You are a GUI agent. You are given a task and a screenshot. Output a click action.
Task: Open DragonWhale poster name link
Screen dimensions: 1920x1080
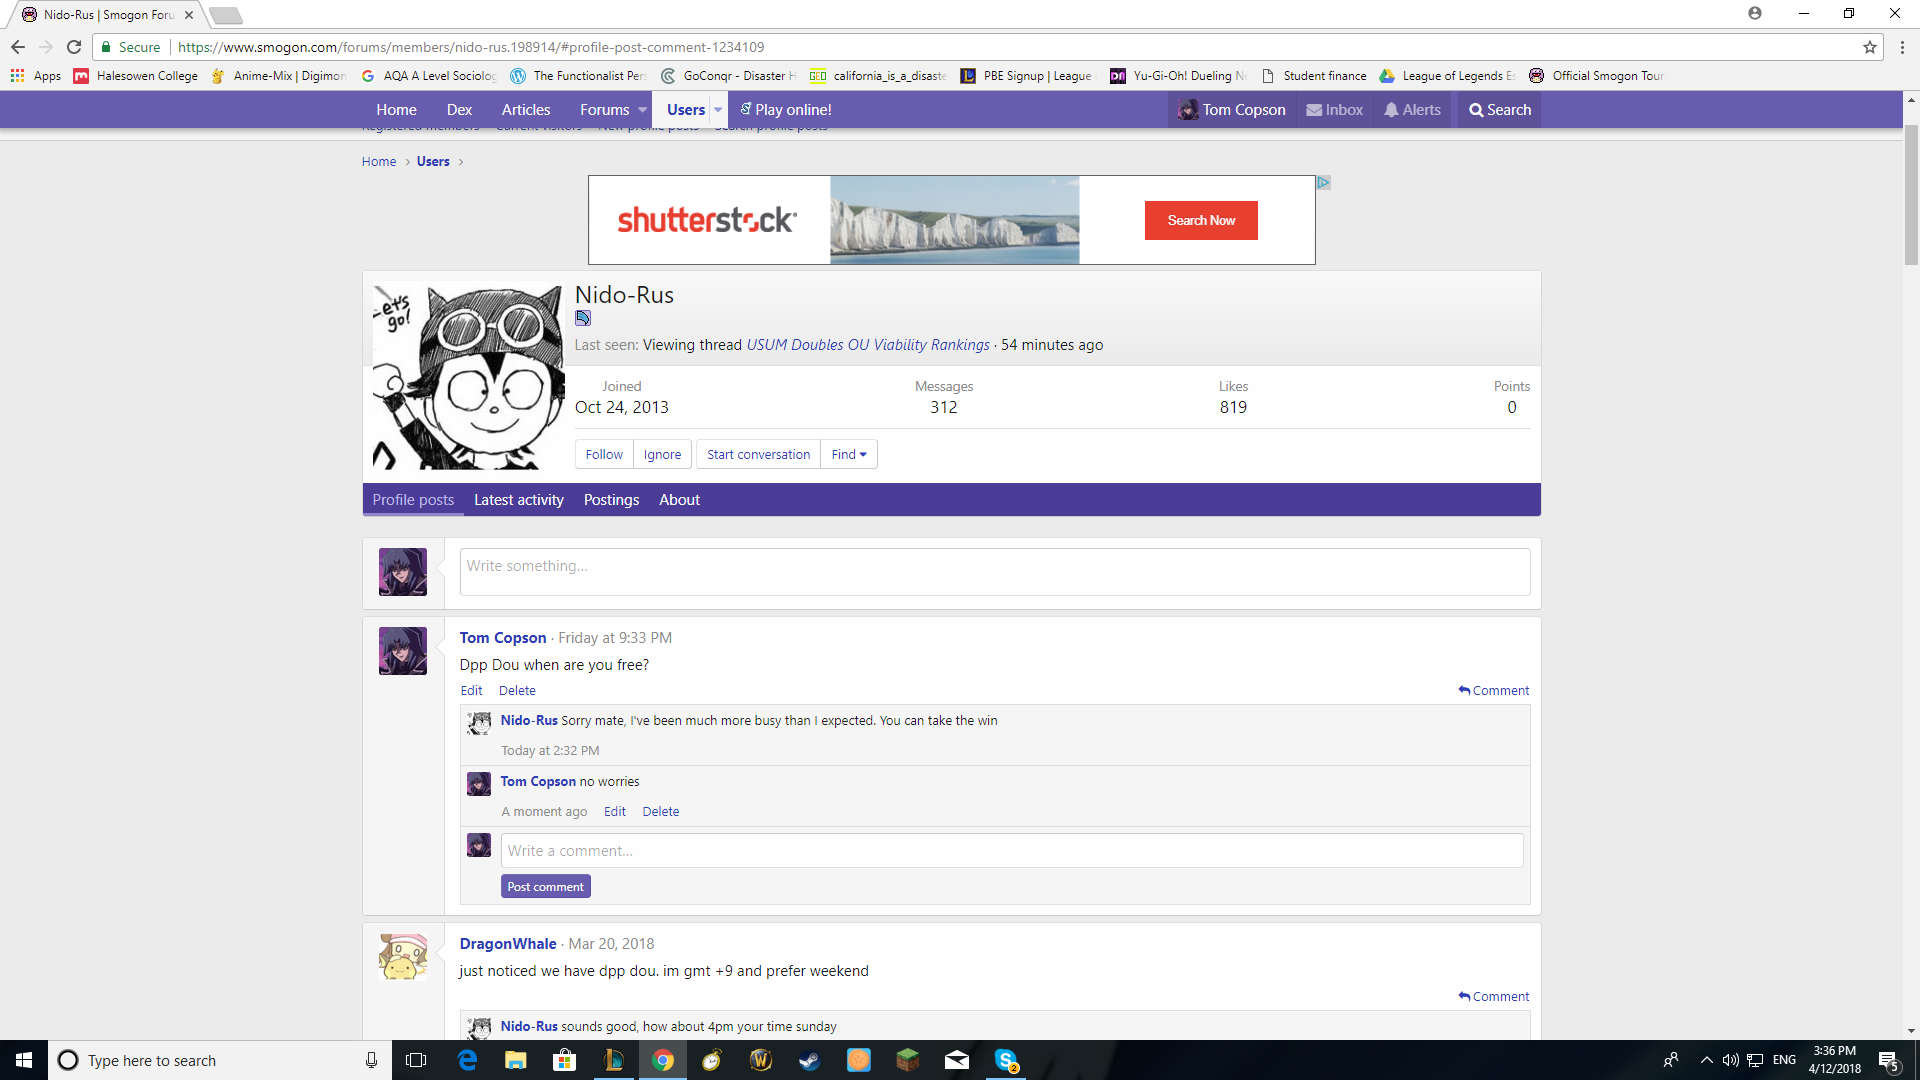[x=508, y=944]
